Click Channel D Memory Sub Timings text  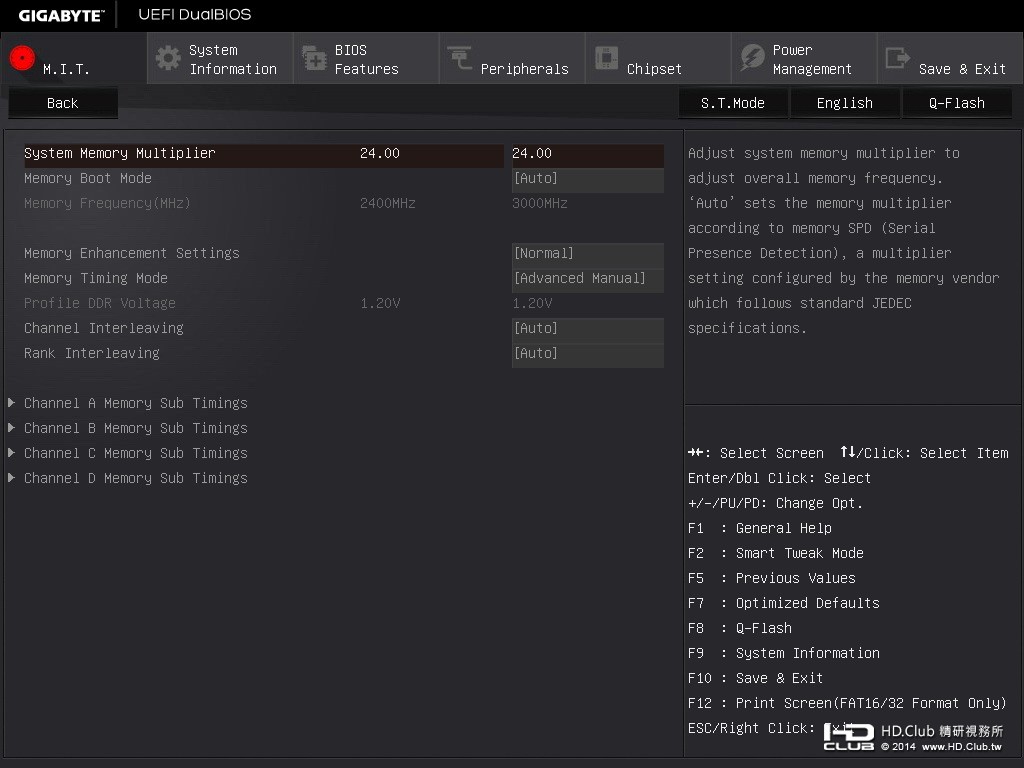click(x=136, y=478)
